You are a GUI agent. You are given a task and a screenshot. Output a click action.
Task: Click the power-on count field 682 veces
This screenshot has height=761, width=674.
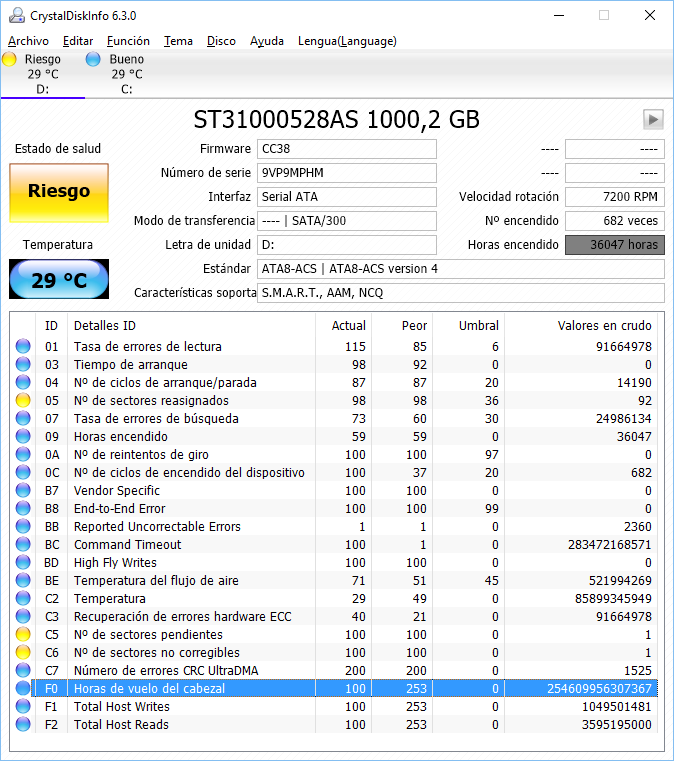pyautogui.click(x=614, y=221)
